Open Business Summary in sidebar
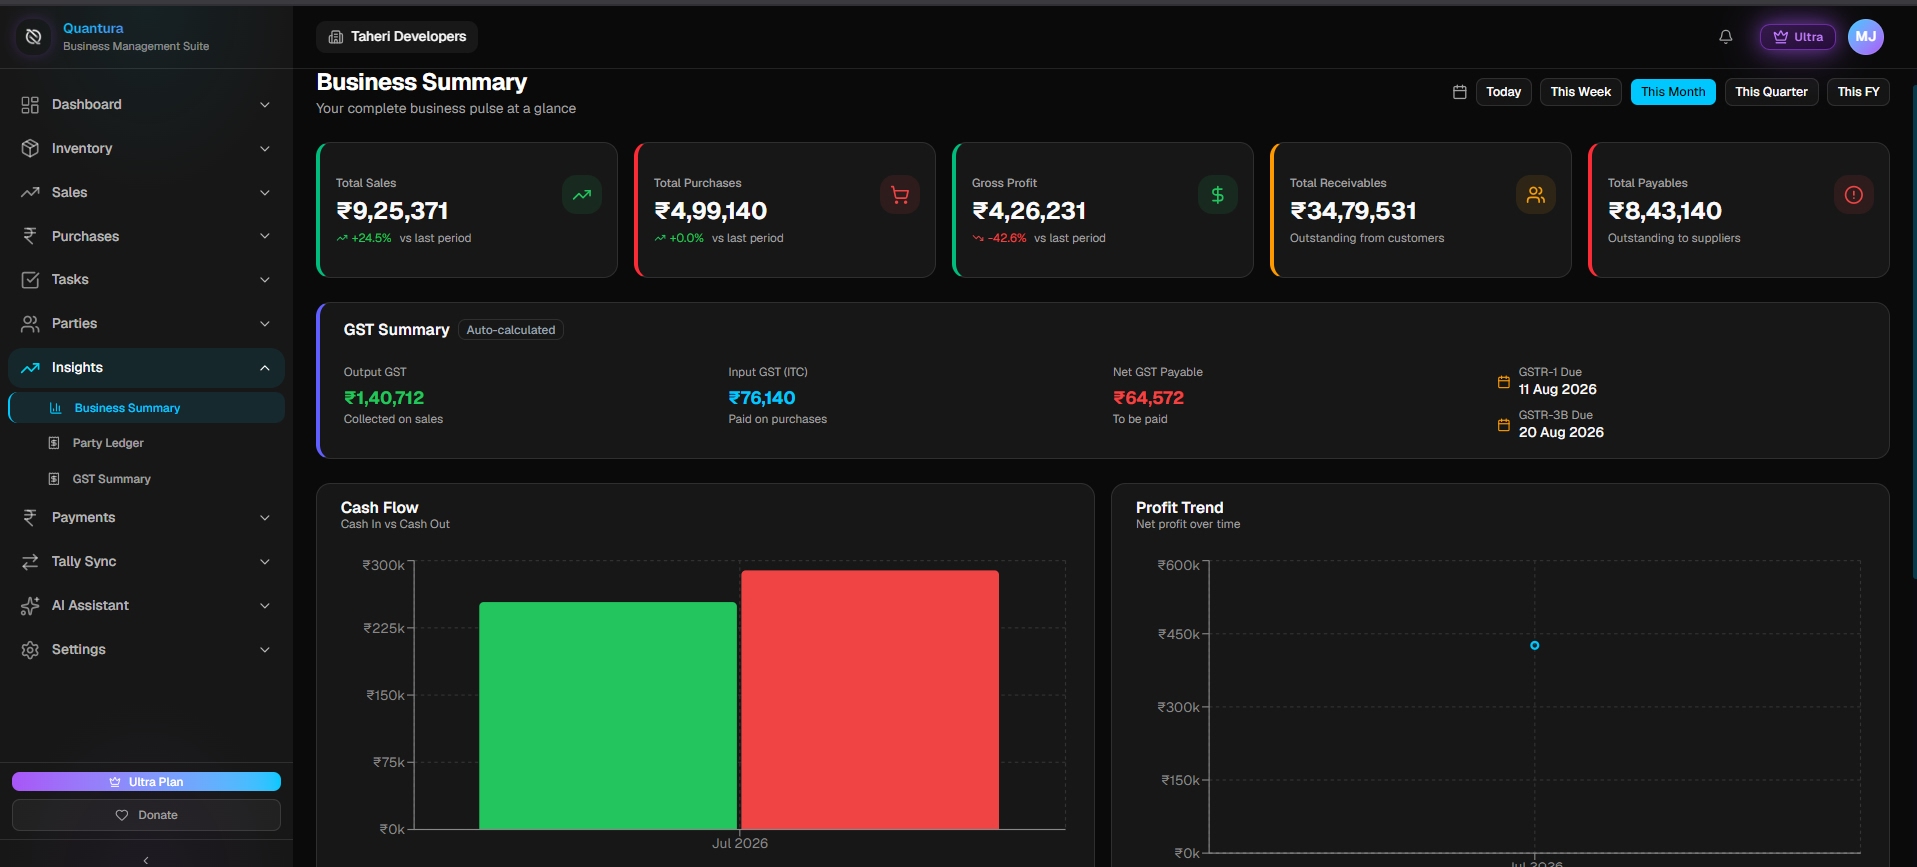This screenshot has width=1917, height=867. coord(146,408)
